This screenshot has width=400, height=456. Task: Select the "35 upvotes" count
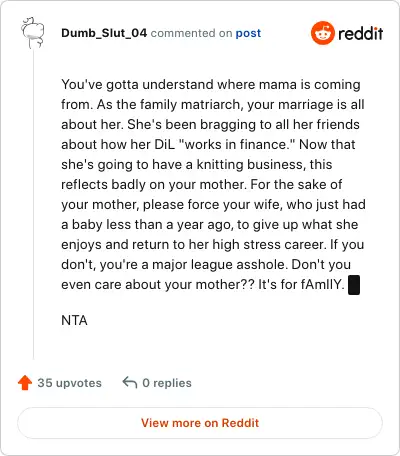[69, 383]
